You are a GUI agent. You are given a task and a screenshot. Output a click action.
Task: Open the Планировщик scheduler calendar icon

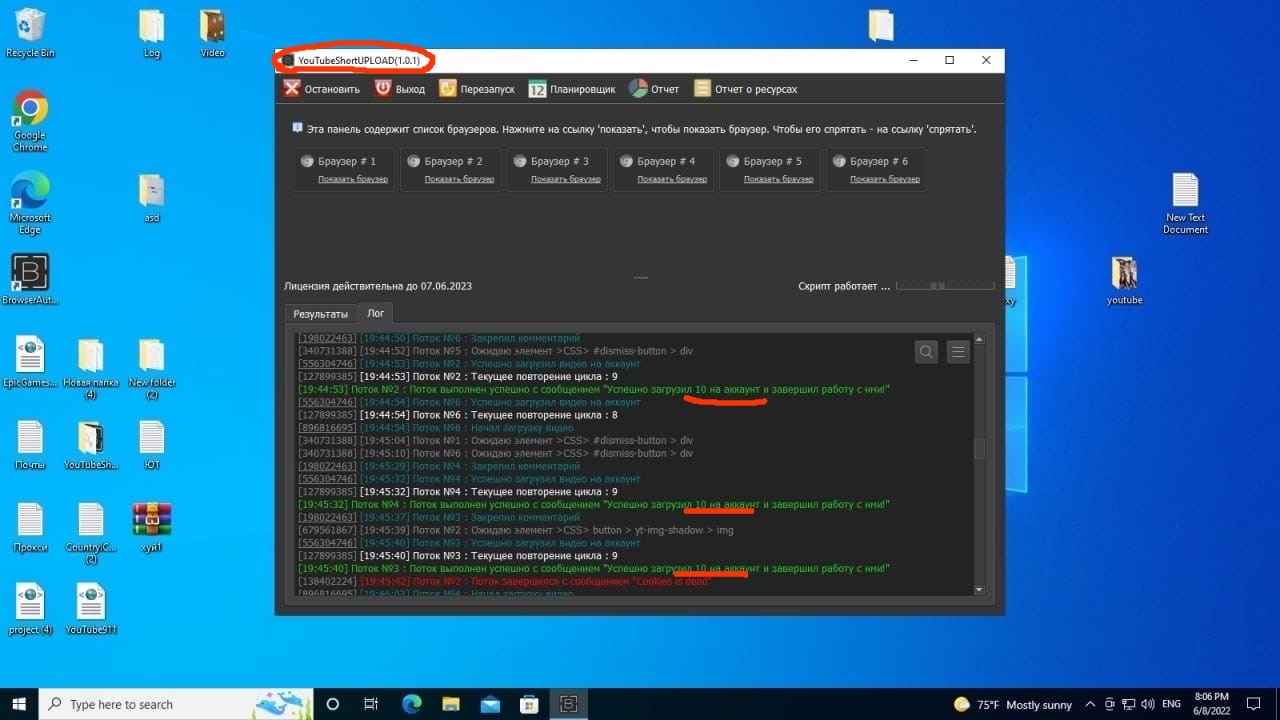[537, 88]
